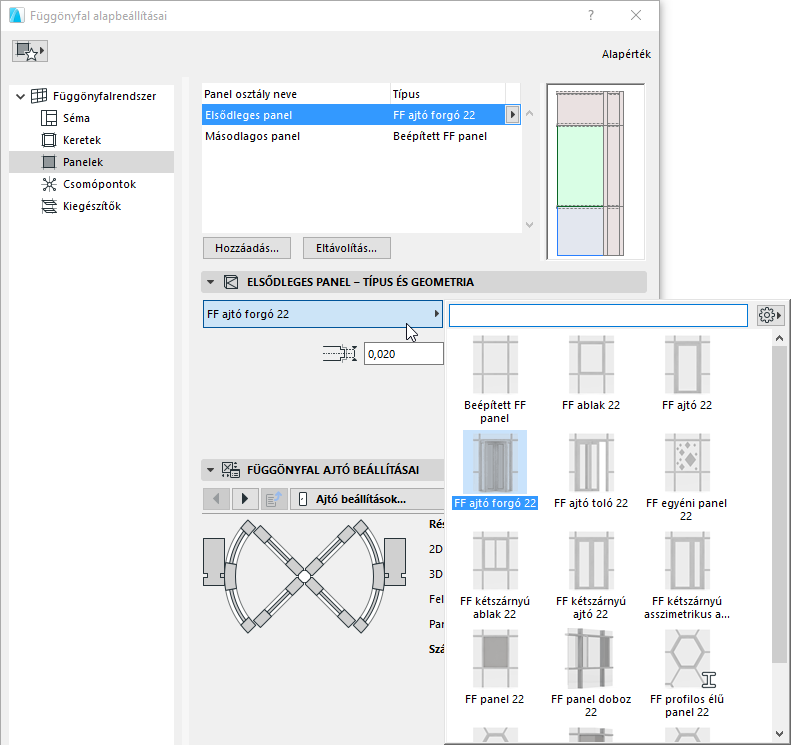The image size is (791, 745).
Task: Choose FF ajtó forgó 22 thumbnail
Action: [495, 463]
